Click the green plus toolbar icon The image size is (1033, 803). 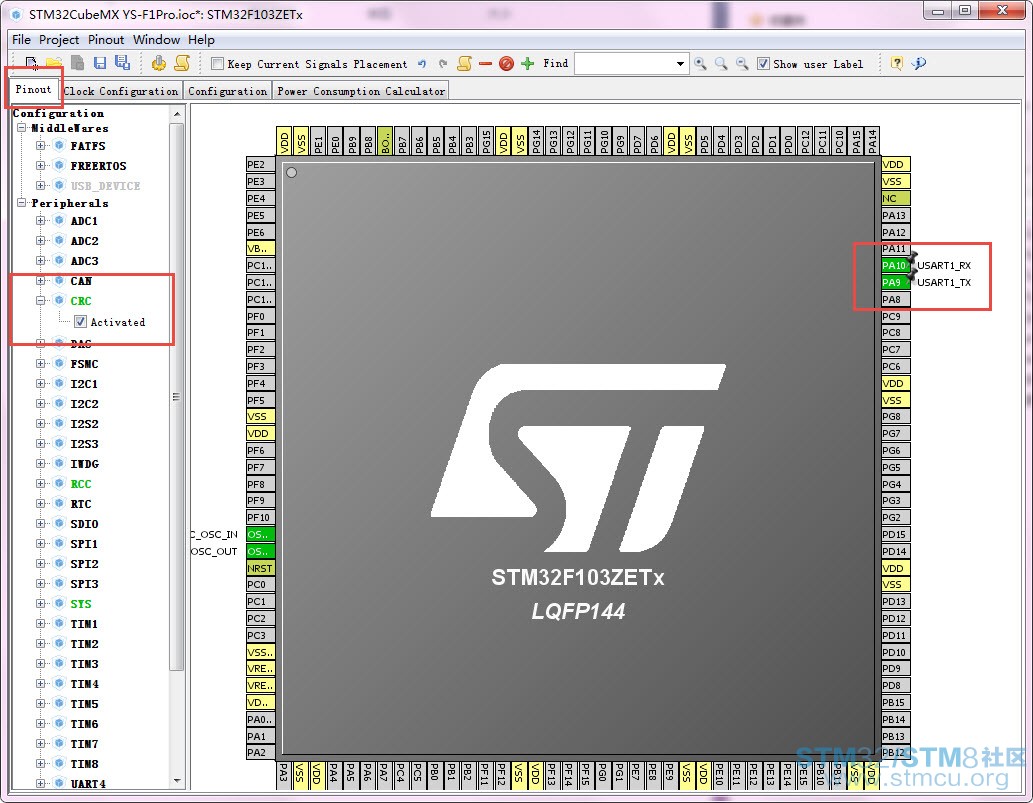coord(527,64)
